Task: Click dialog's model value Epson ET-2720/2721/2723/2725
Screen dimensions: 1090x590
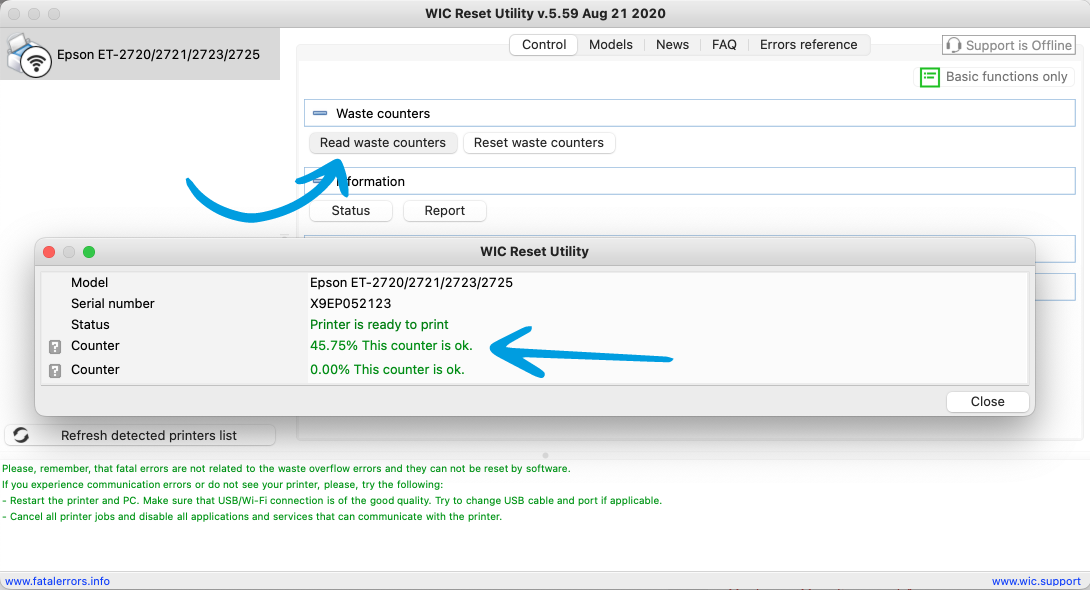Action: click(x=411, y=283)
